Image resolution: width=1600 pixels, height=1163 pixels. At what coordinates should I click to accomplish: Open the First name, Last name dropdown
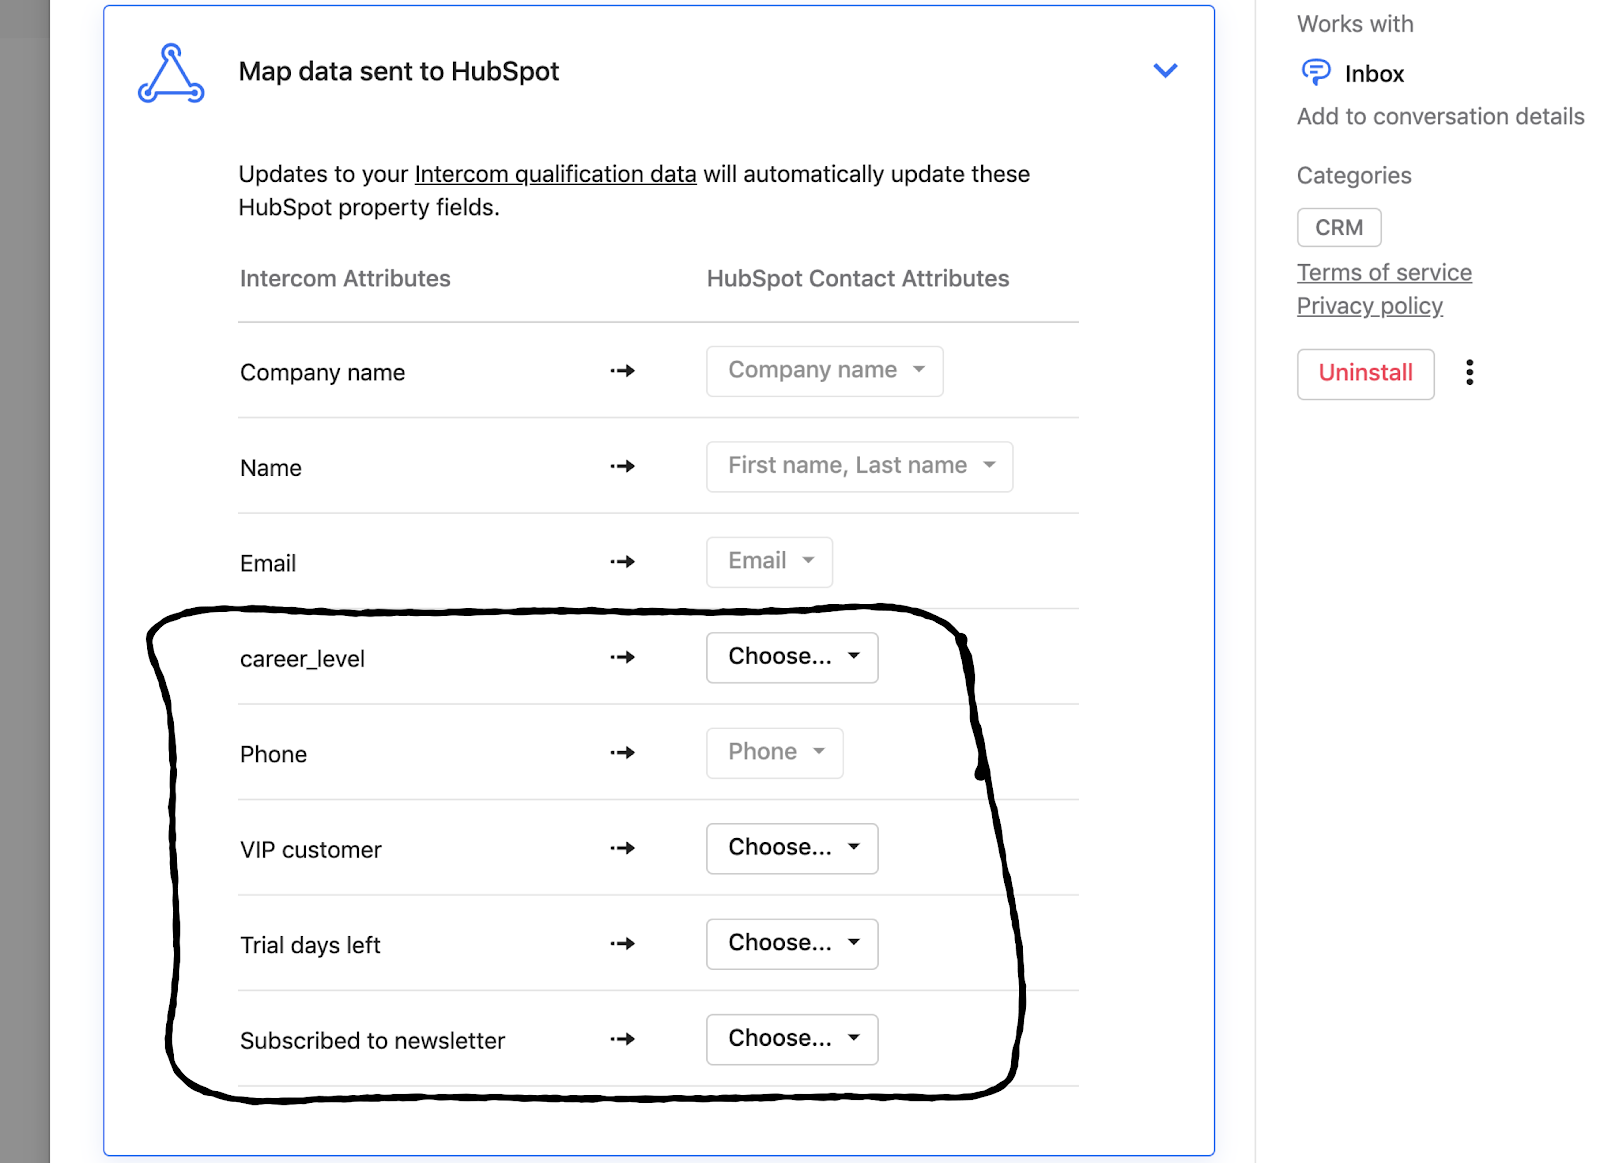tap(860, 467)
